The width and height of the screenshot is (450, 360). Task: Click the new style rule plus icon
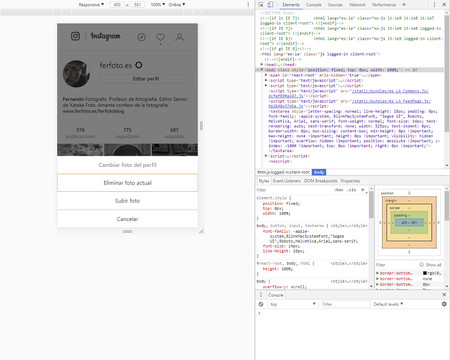(363, 190)
